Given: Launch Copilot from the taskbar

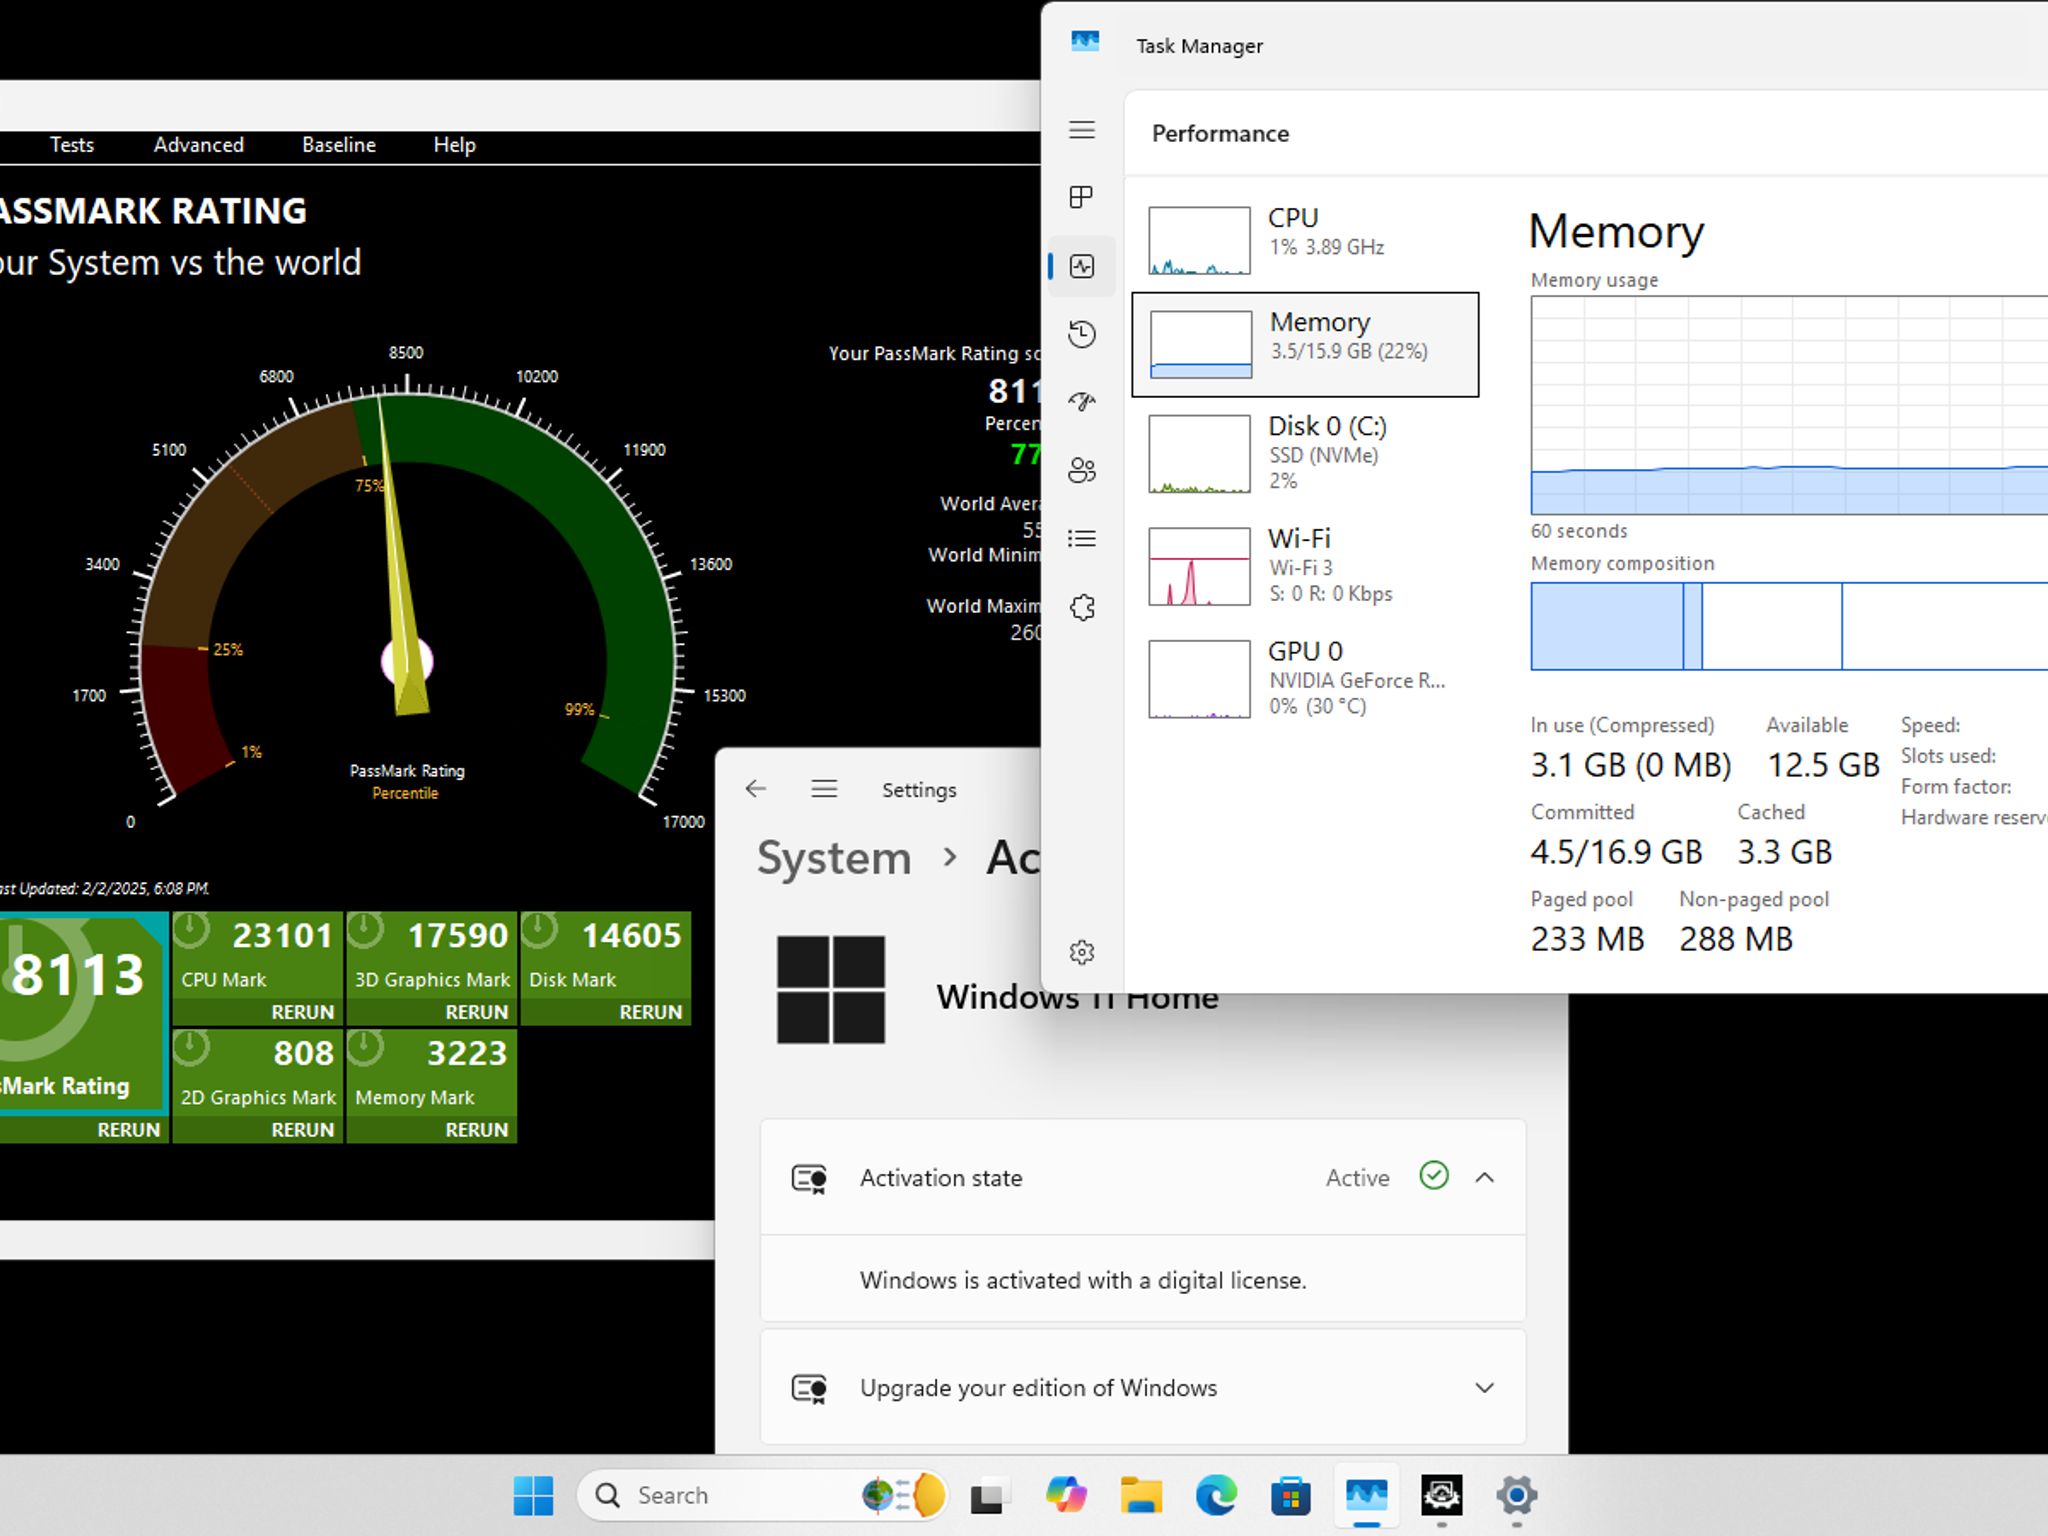Looking at the screenshot, I should click(1066, 1495).
